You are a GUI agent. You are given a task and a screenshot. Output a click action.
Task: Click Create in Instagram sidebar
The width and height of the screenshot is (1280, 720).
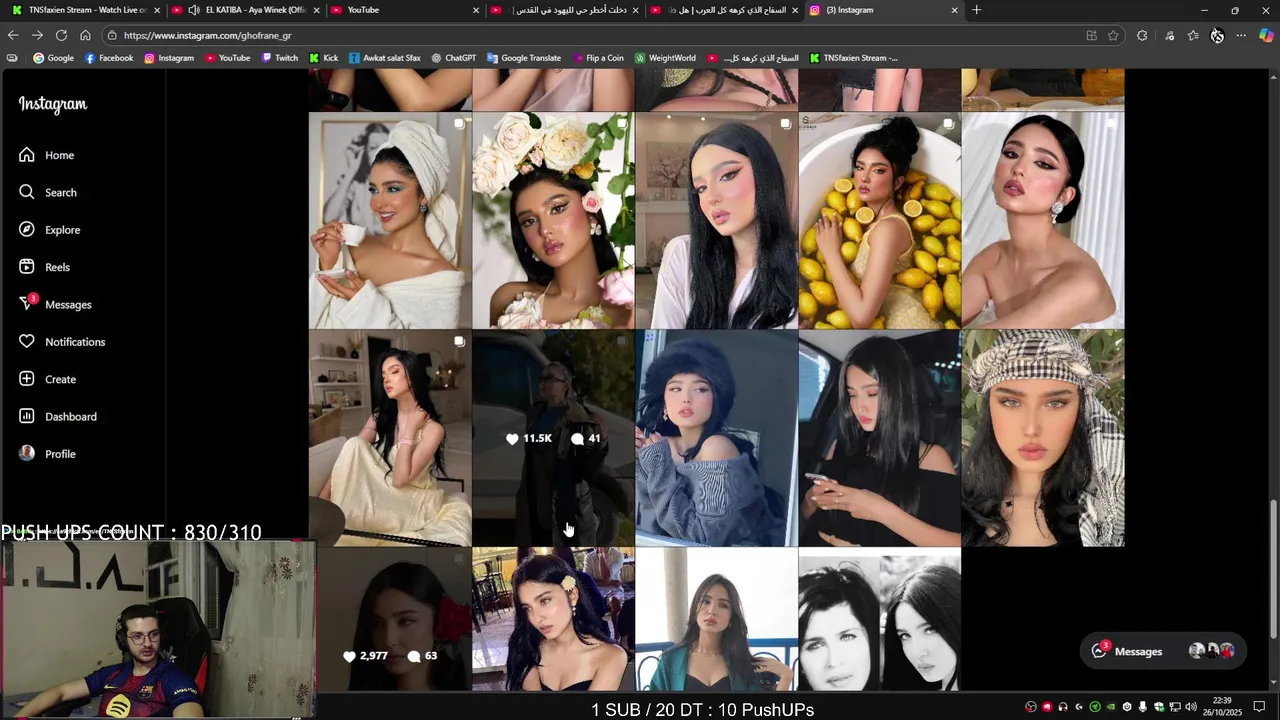[x=47, y=379]
